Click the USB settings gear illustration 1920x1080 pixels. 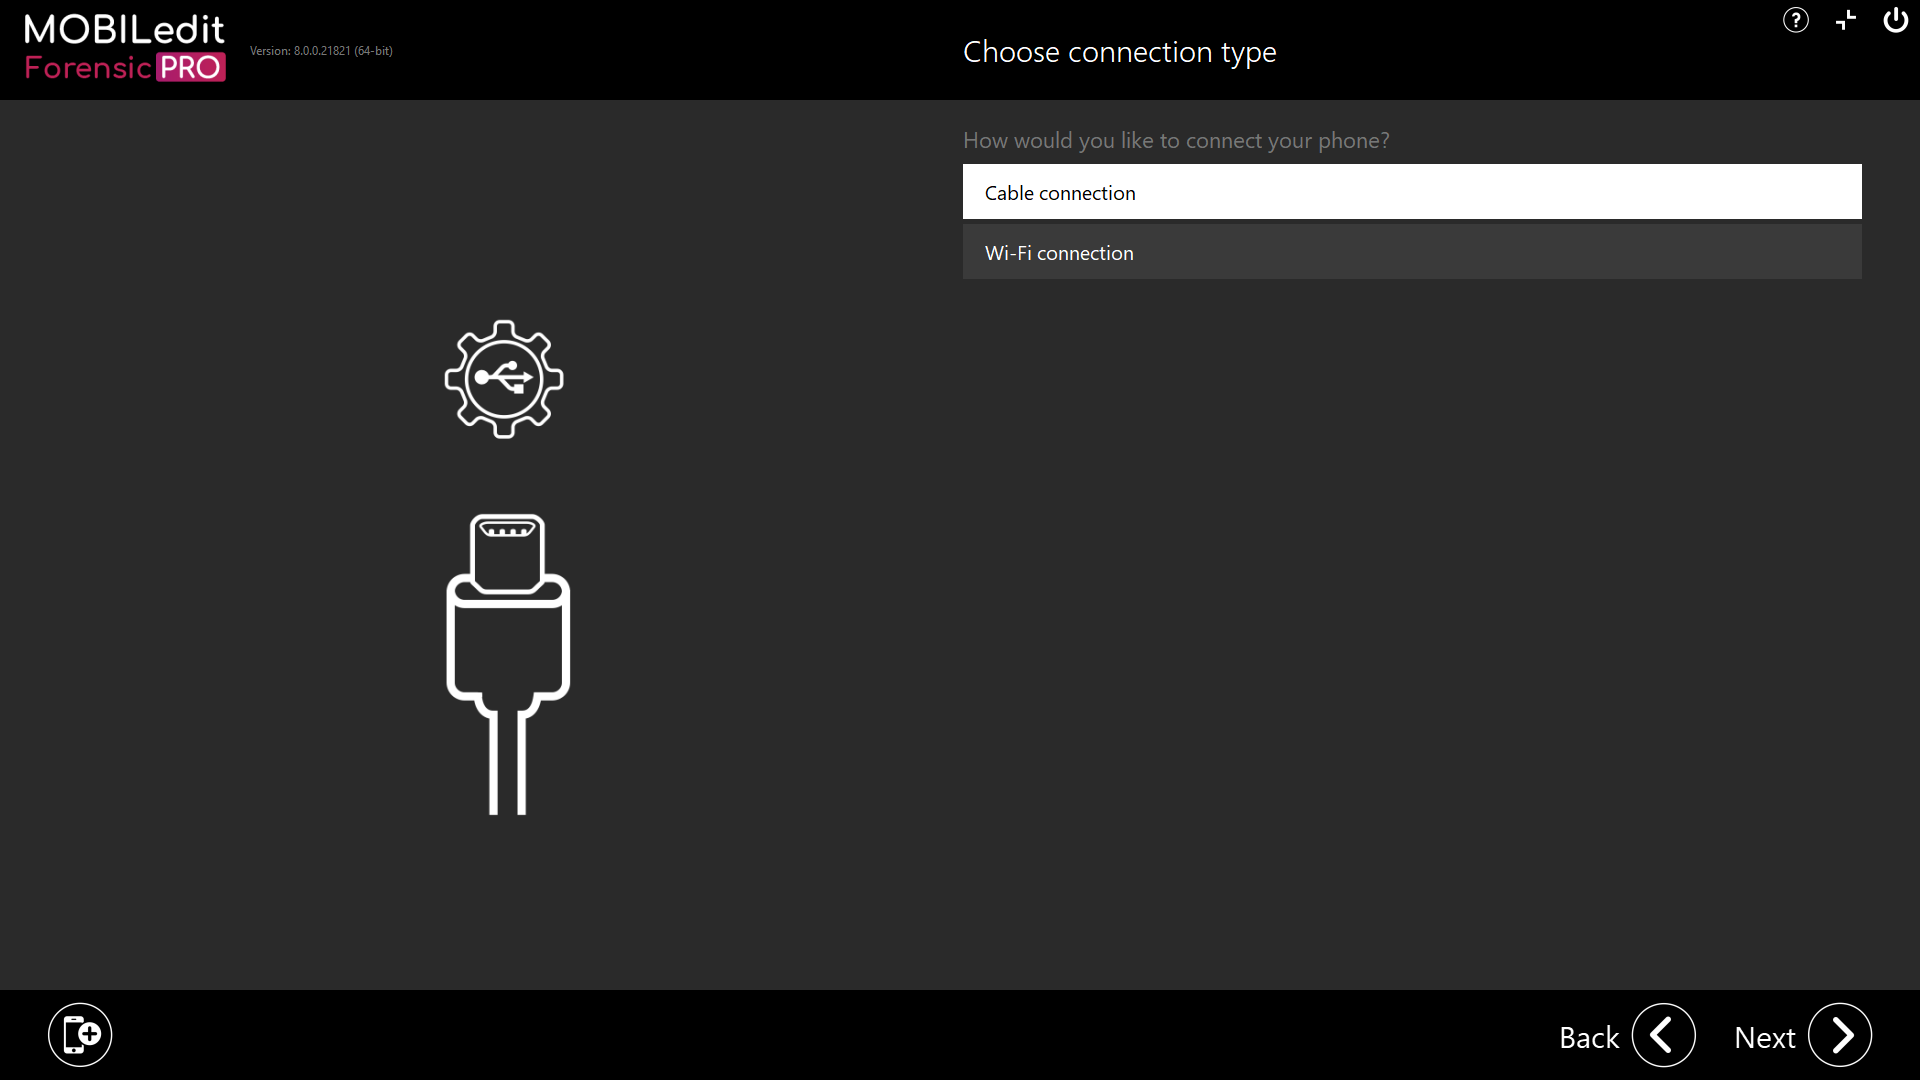click(504, 378)
